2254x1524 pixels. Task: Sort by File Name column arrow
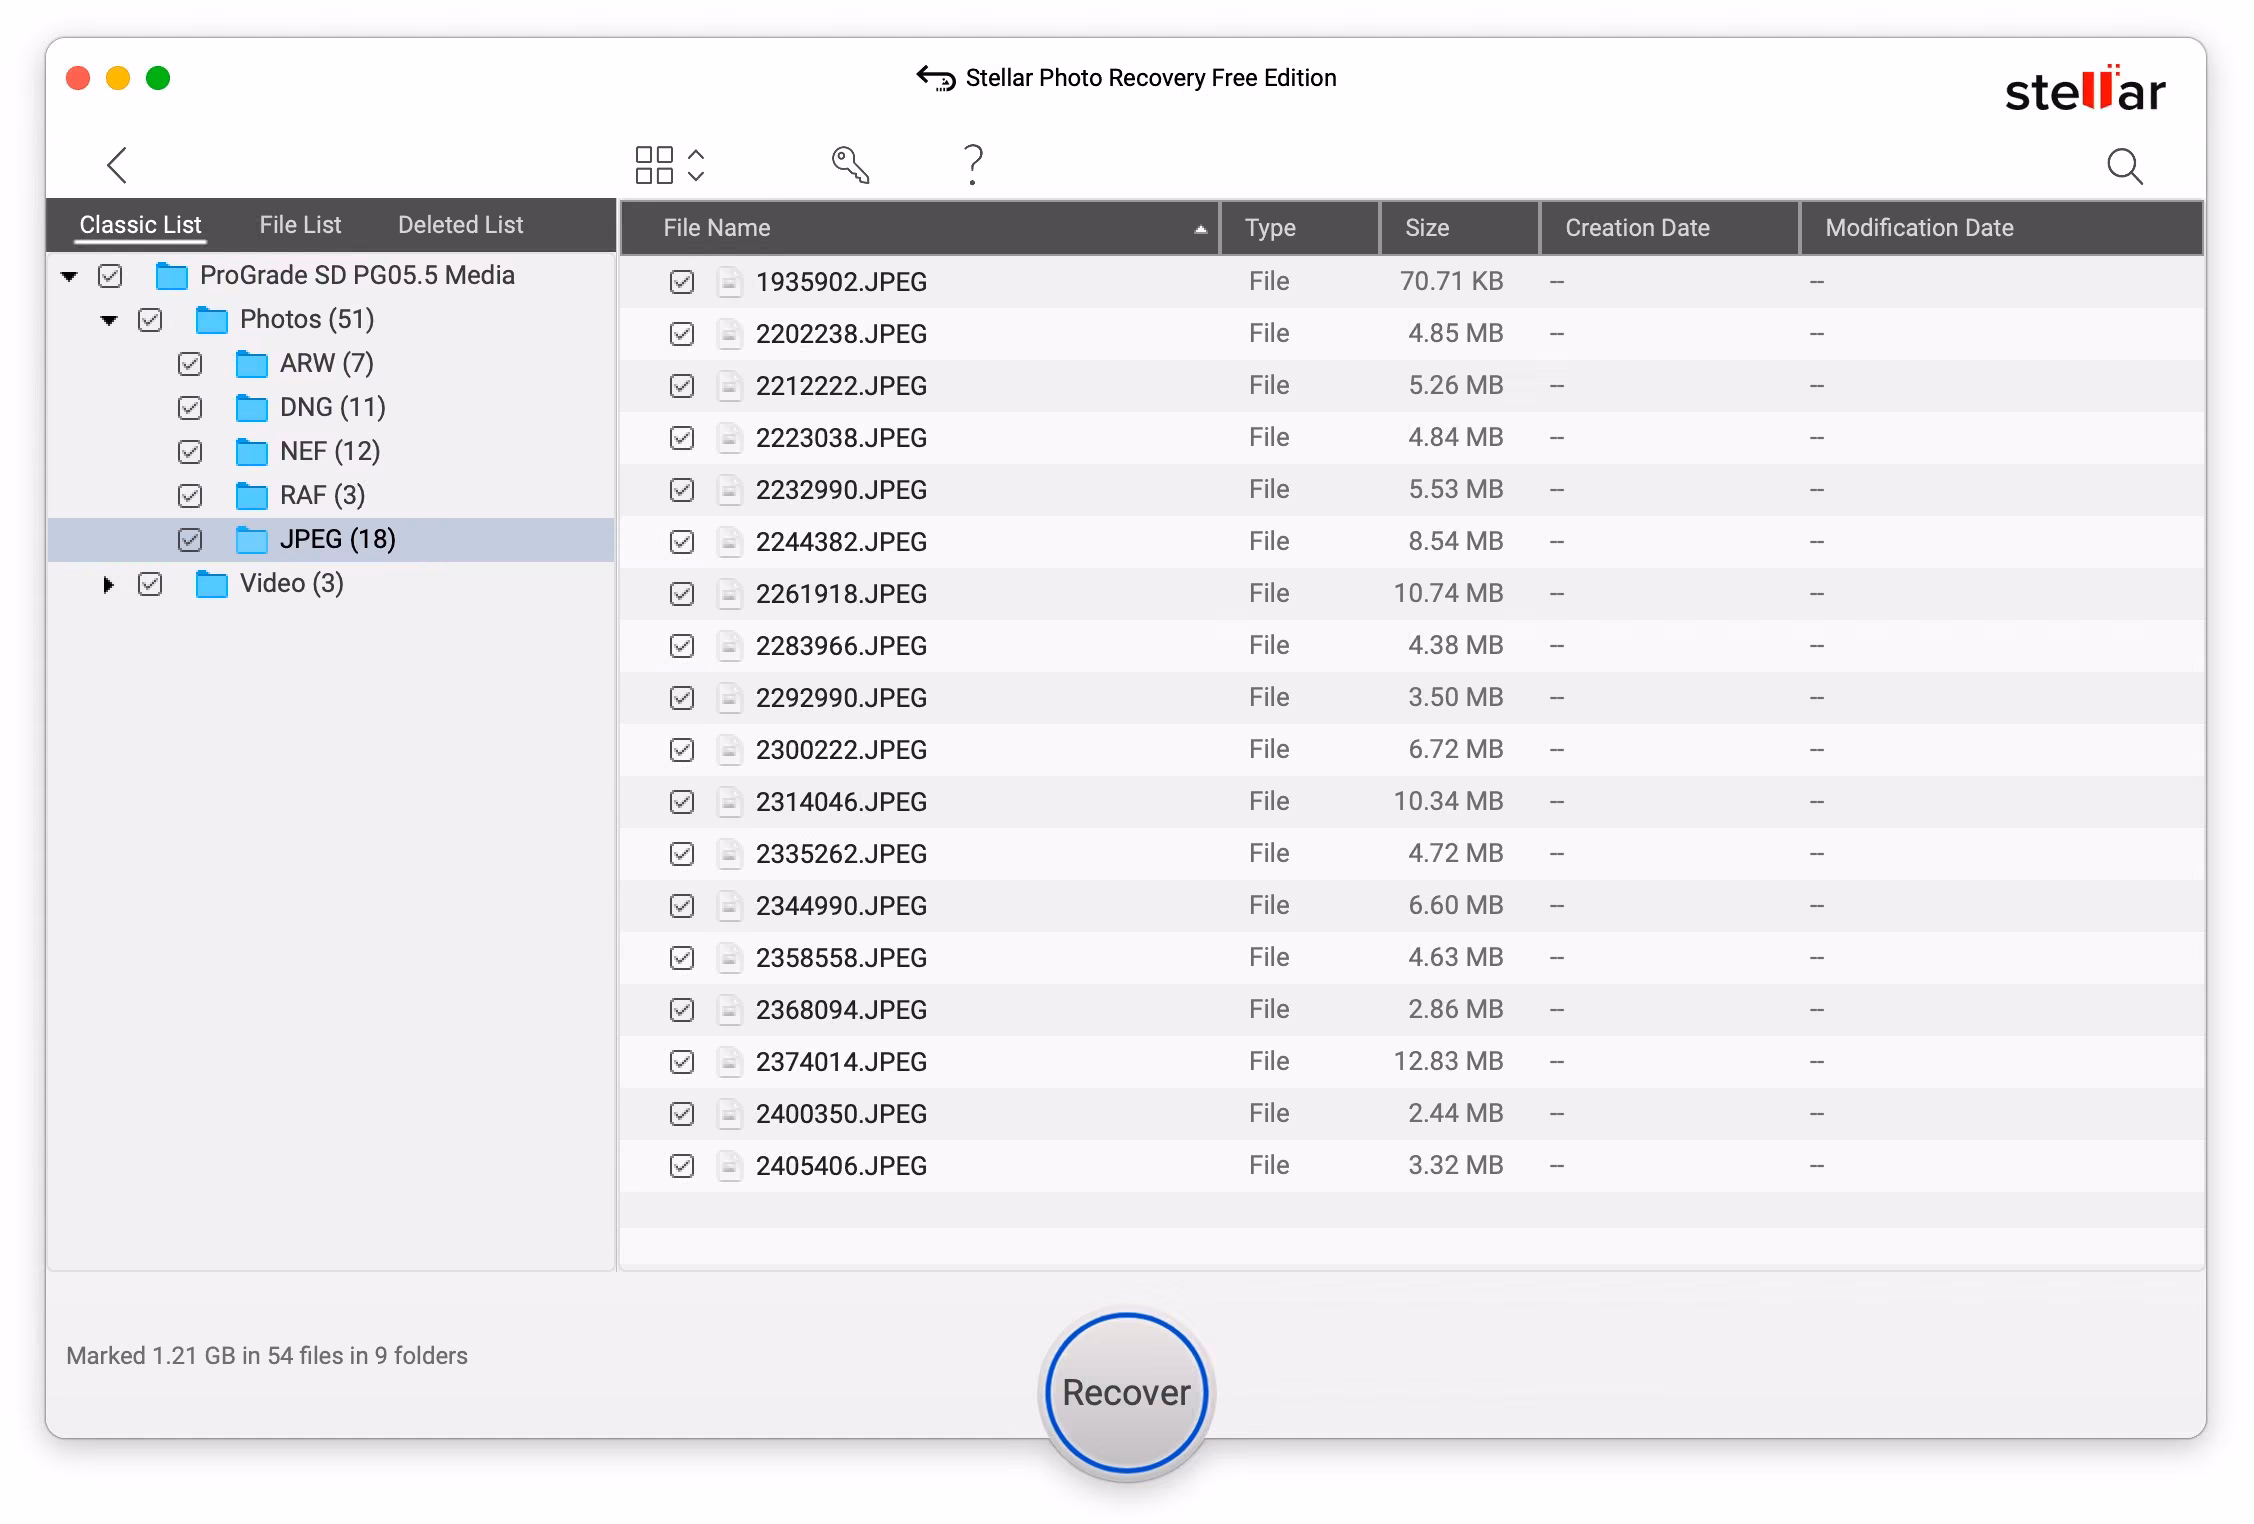tap(1200, 229)
